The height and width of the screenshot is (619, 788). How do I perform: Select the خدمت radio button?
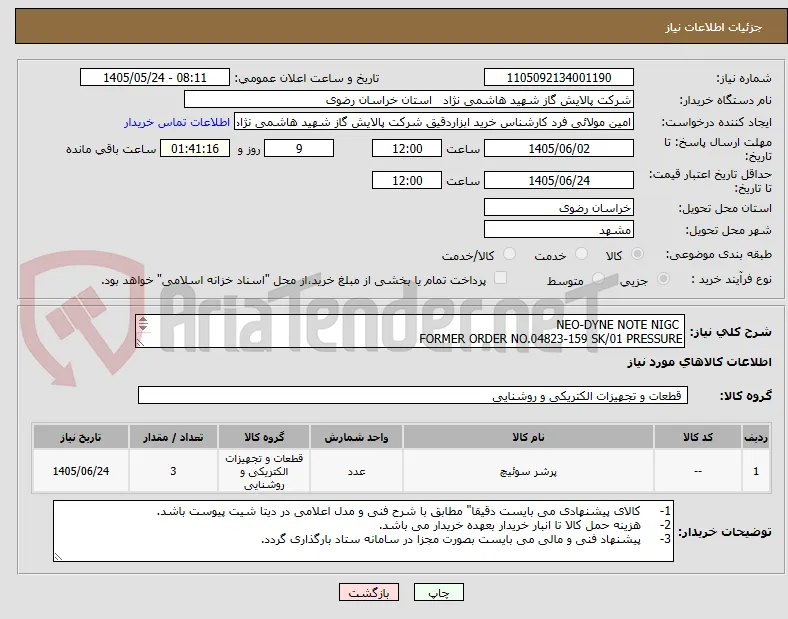pyautogui.click(x=581, y=254)
